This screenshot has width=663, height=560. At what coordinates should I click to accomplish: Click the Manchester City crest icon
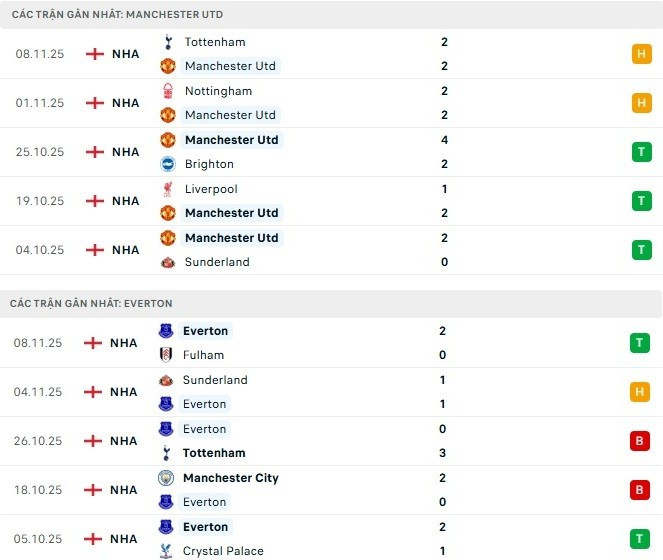coord(165,478)
